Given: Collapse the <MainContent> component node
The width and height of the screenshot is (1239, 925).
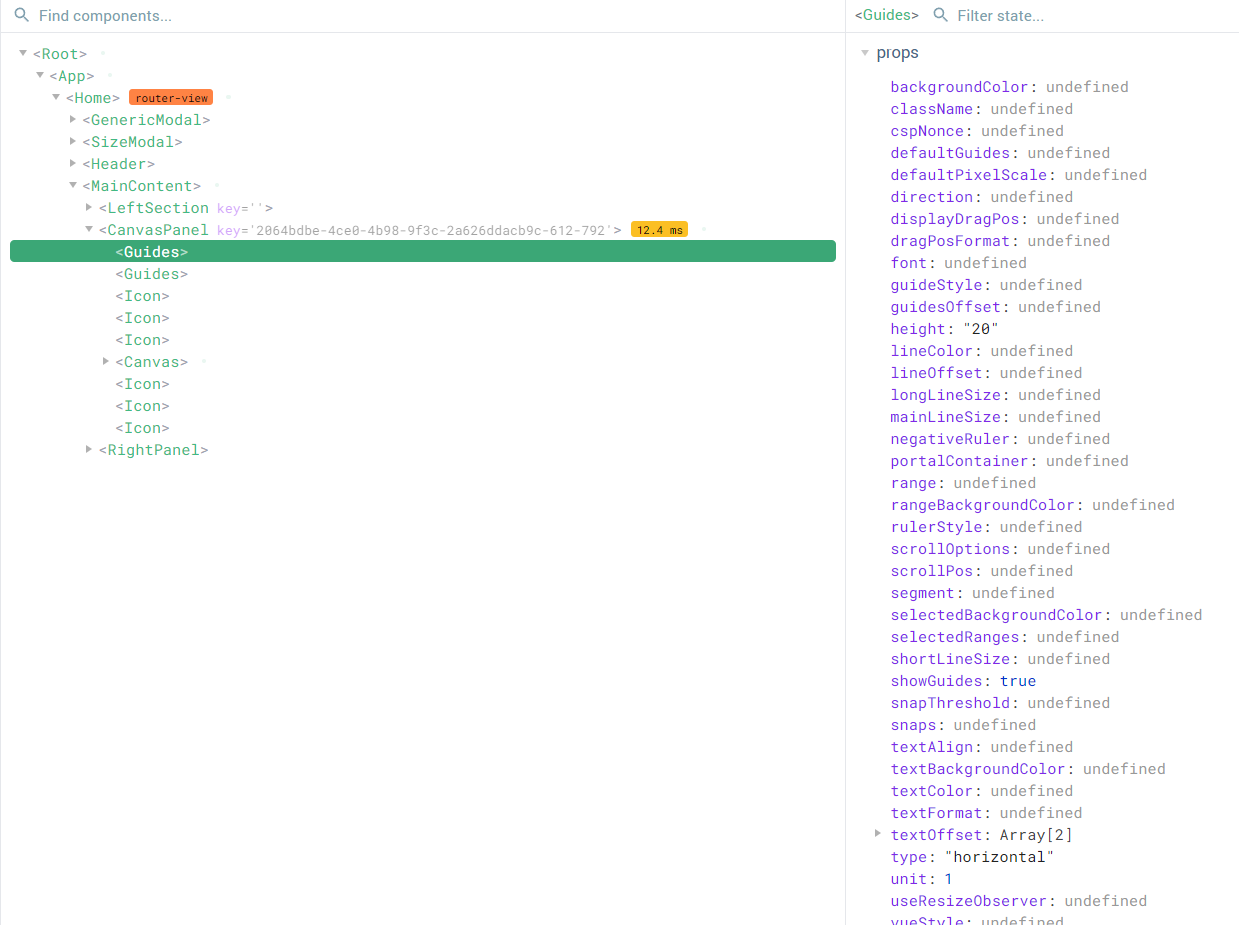Looking at the screenshot, I should click(72, 185).
